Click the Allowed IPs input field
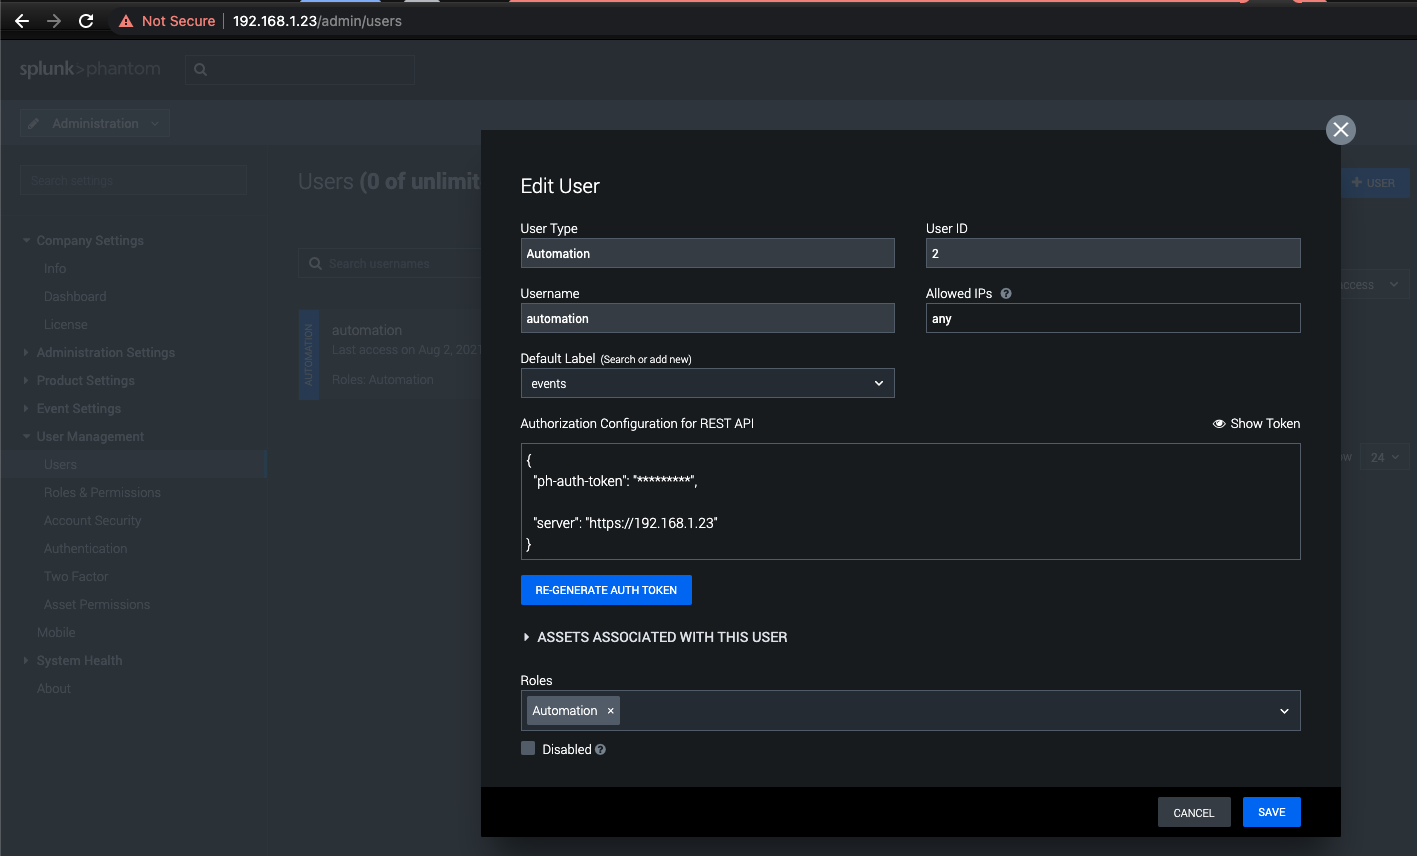This screenshot has width=1417, height=856. click(x=1112, y=319)
